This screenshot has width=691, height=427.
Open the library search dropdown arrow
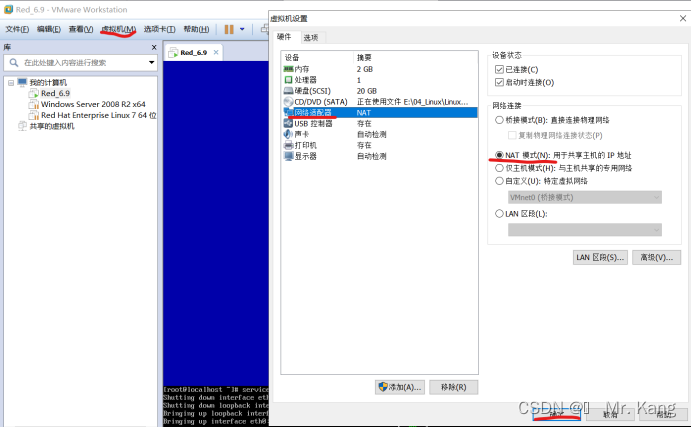click(x=151, y=63)
